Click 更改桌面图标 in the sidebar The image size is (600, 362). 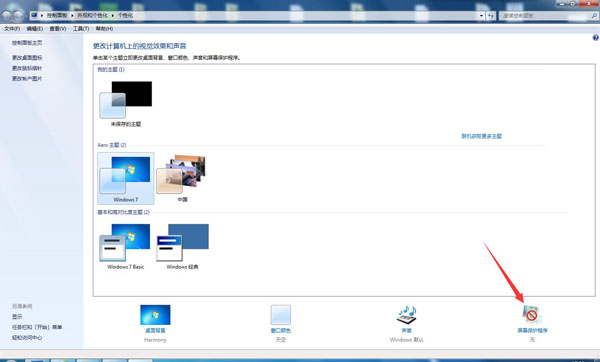coord(27,58)
